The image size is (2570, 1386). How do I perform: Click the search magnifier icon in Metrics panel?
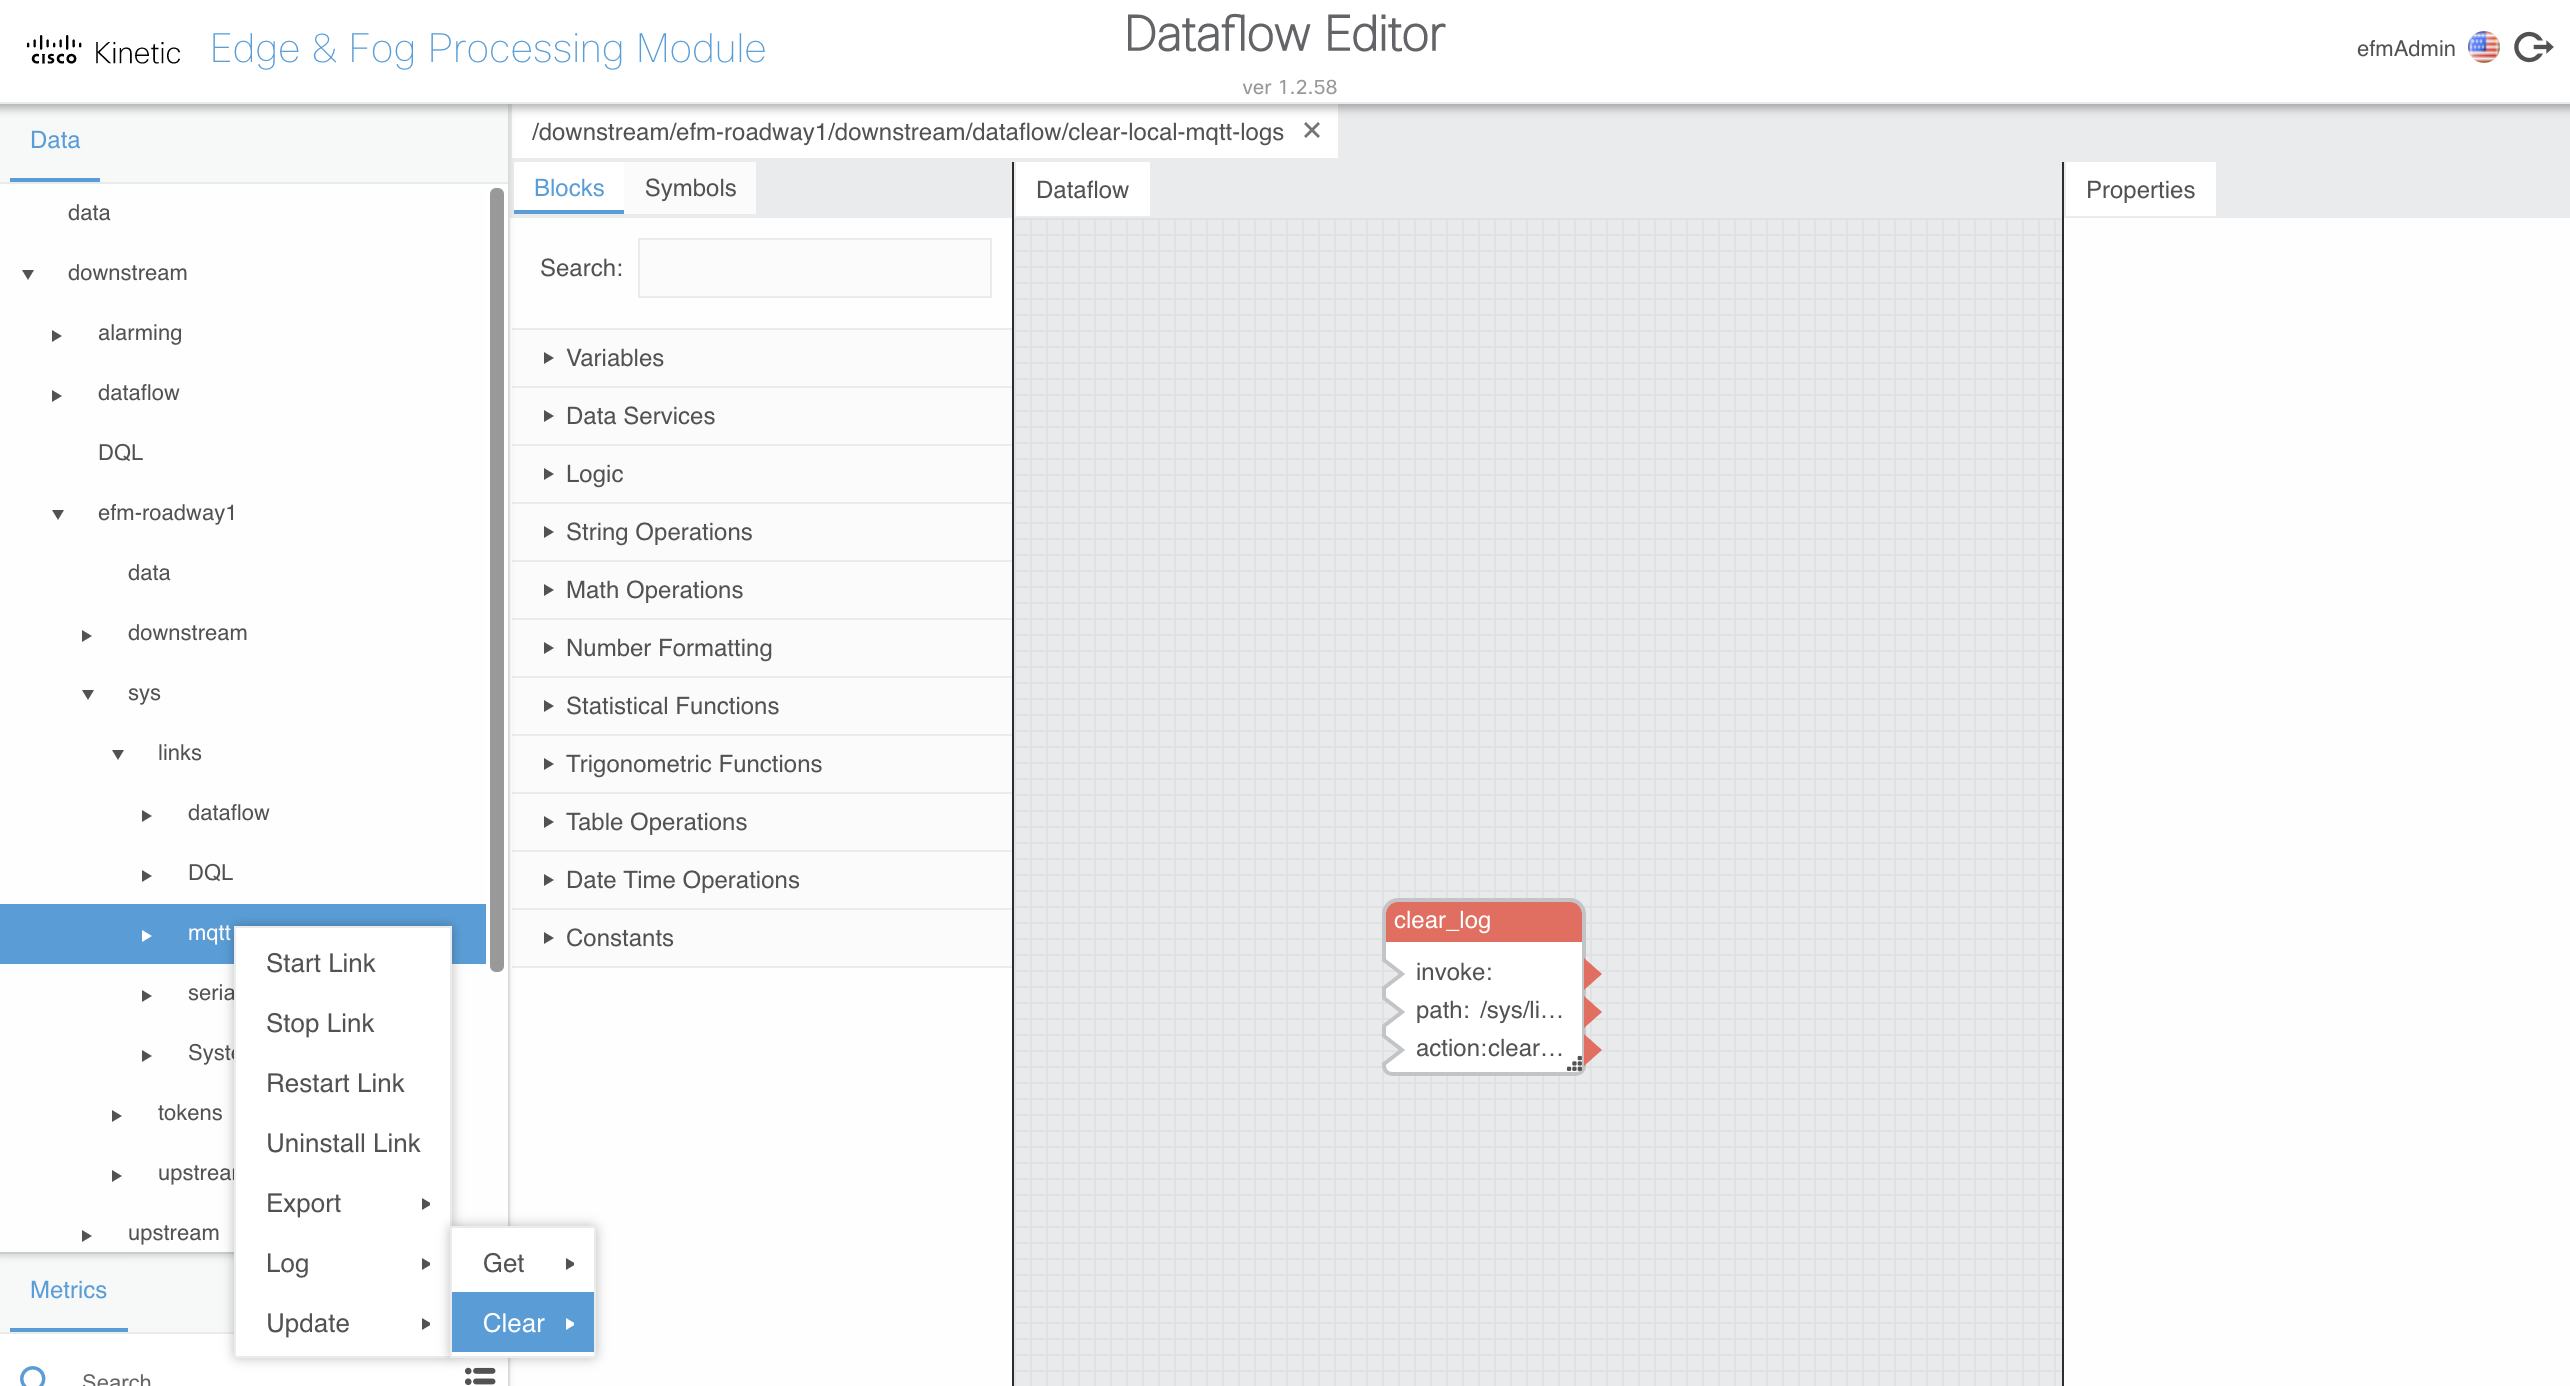coord(33,1376)
